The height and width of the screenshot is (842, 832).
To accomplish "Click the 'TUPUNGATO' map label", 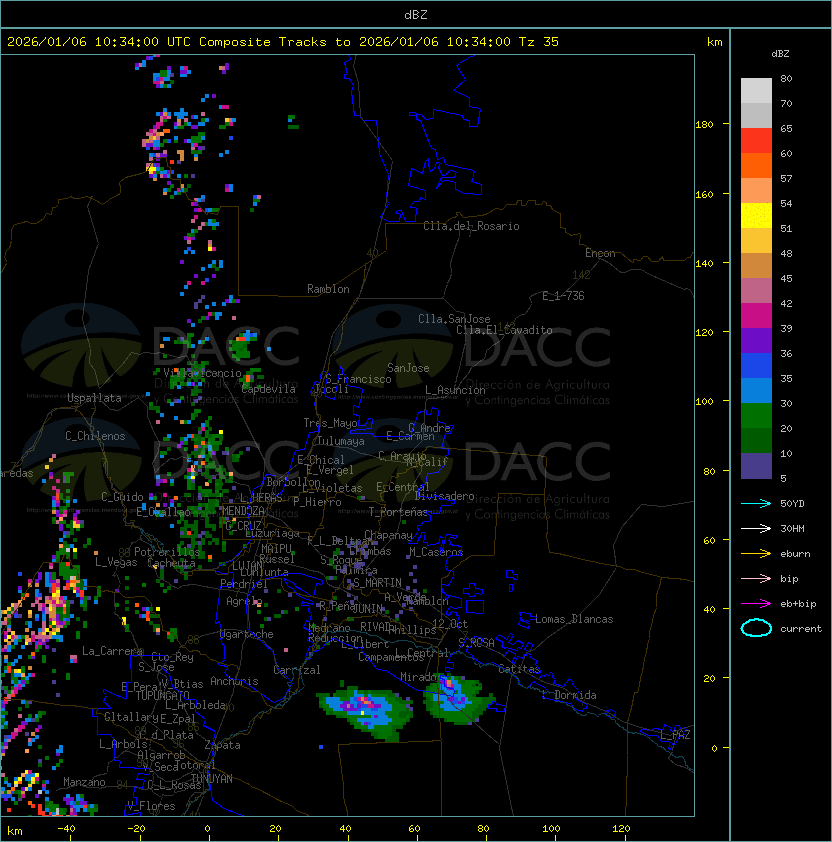I will point(162,695).
